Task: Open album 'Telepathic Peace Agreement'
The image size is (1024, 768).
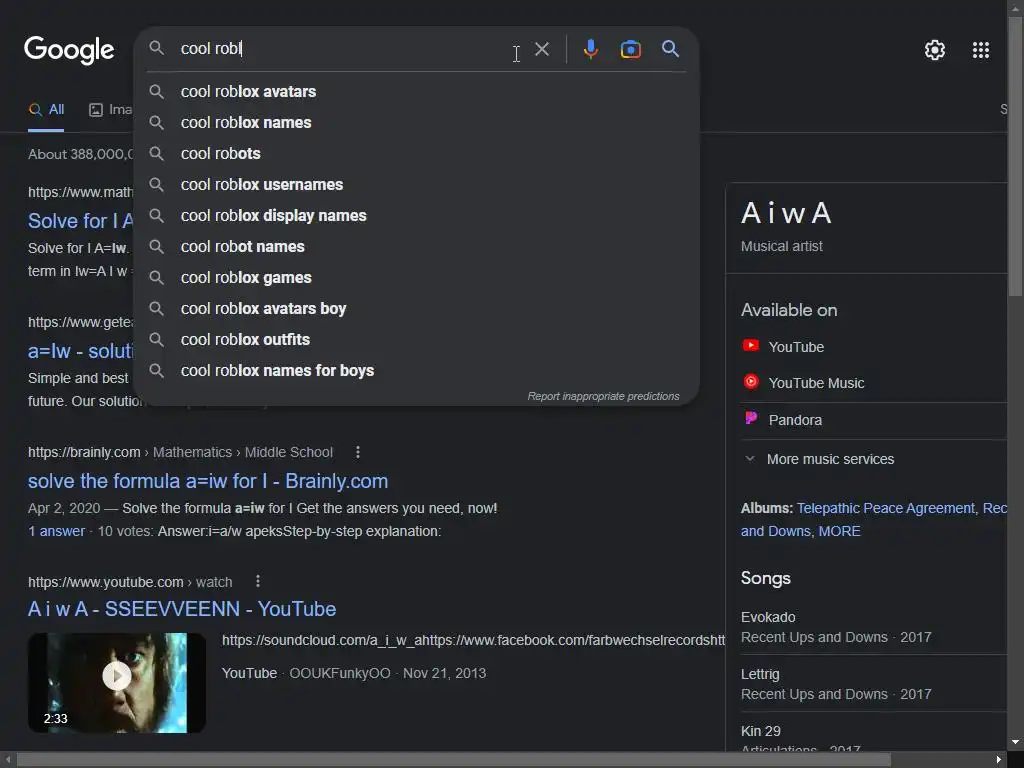Action: point(886,508)
